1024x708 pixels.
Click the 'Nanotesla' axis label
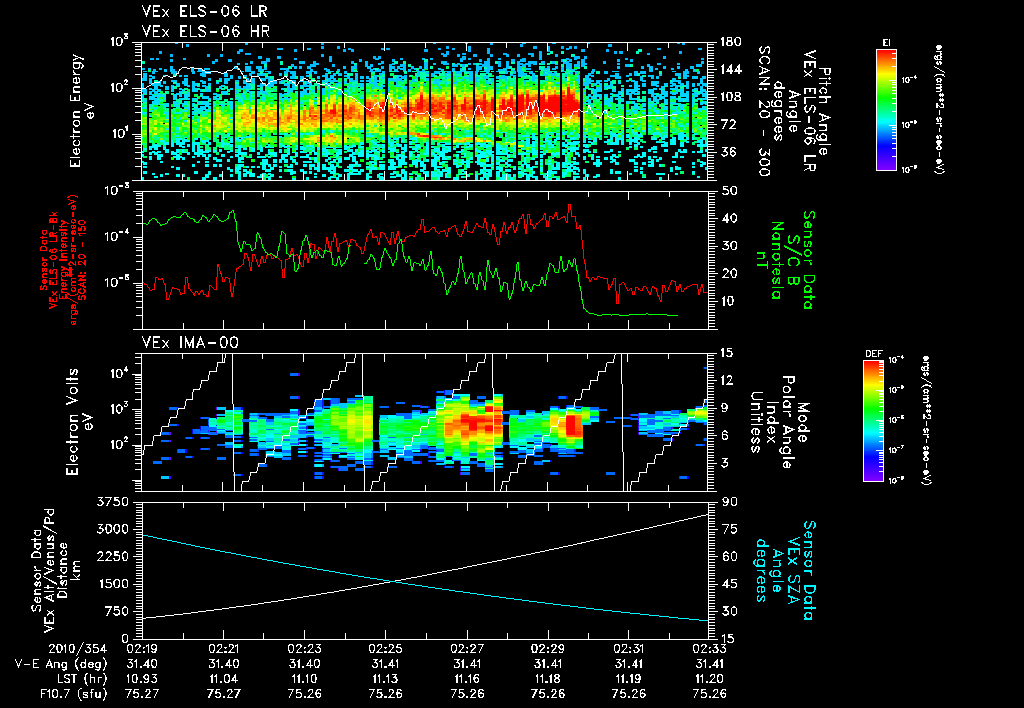pos(776,260)
